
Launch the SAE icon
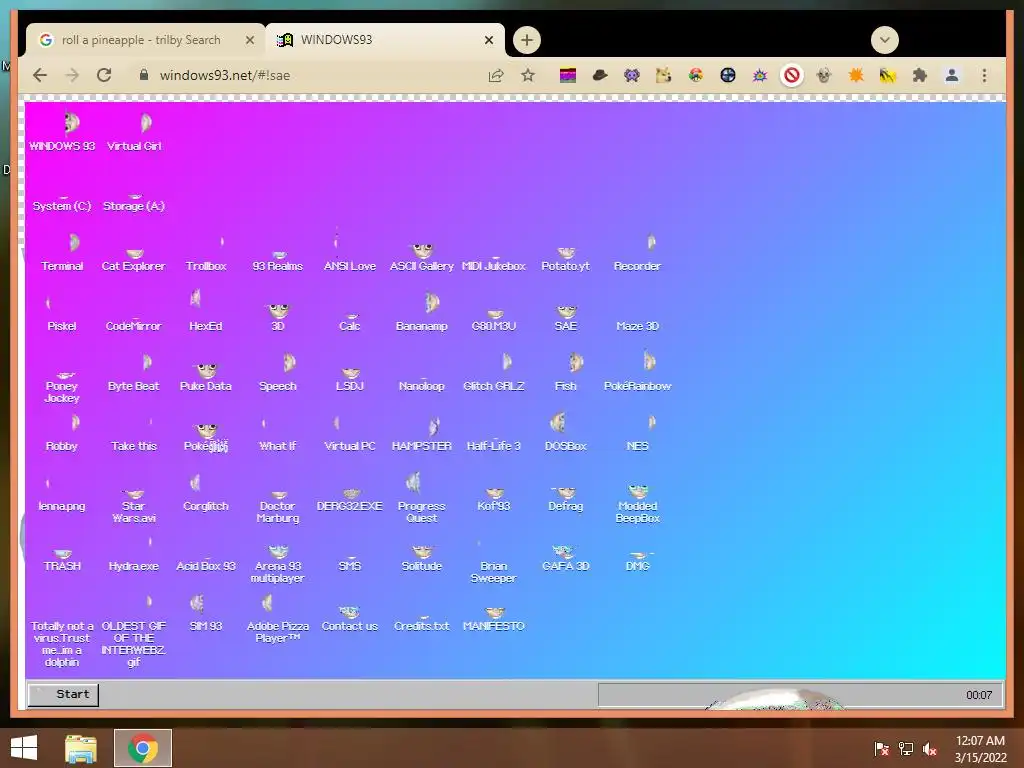(566, 318)
